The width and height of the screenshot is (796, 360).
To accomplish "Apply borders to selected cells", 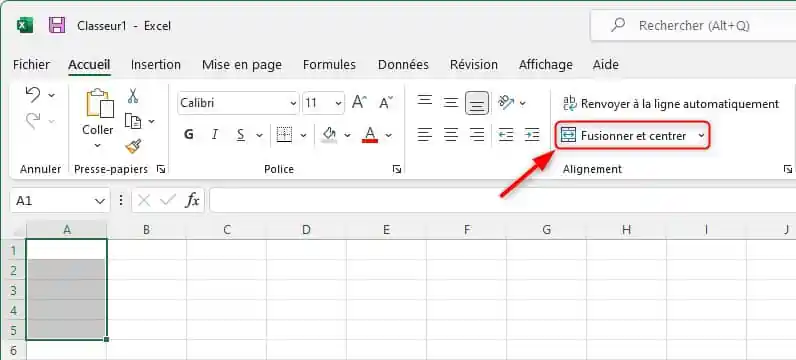I will (284, 135).
